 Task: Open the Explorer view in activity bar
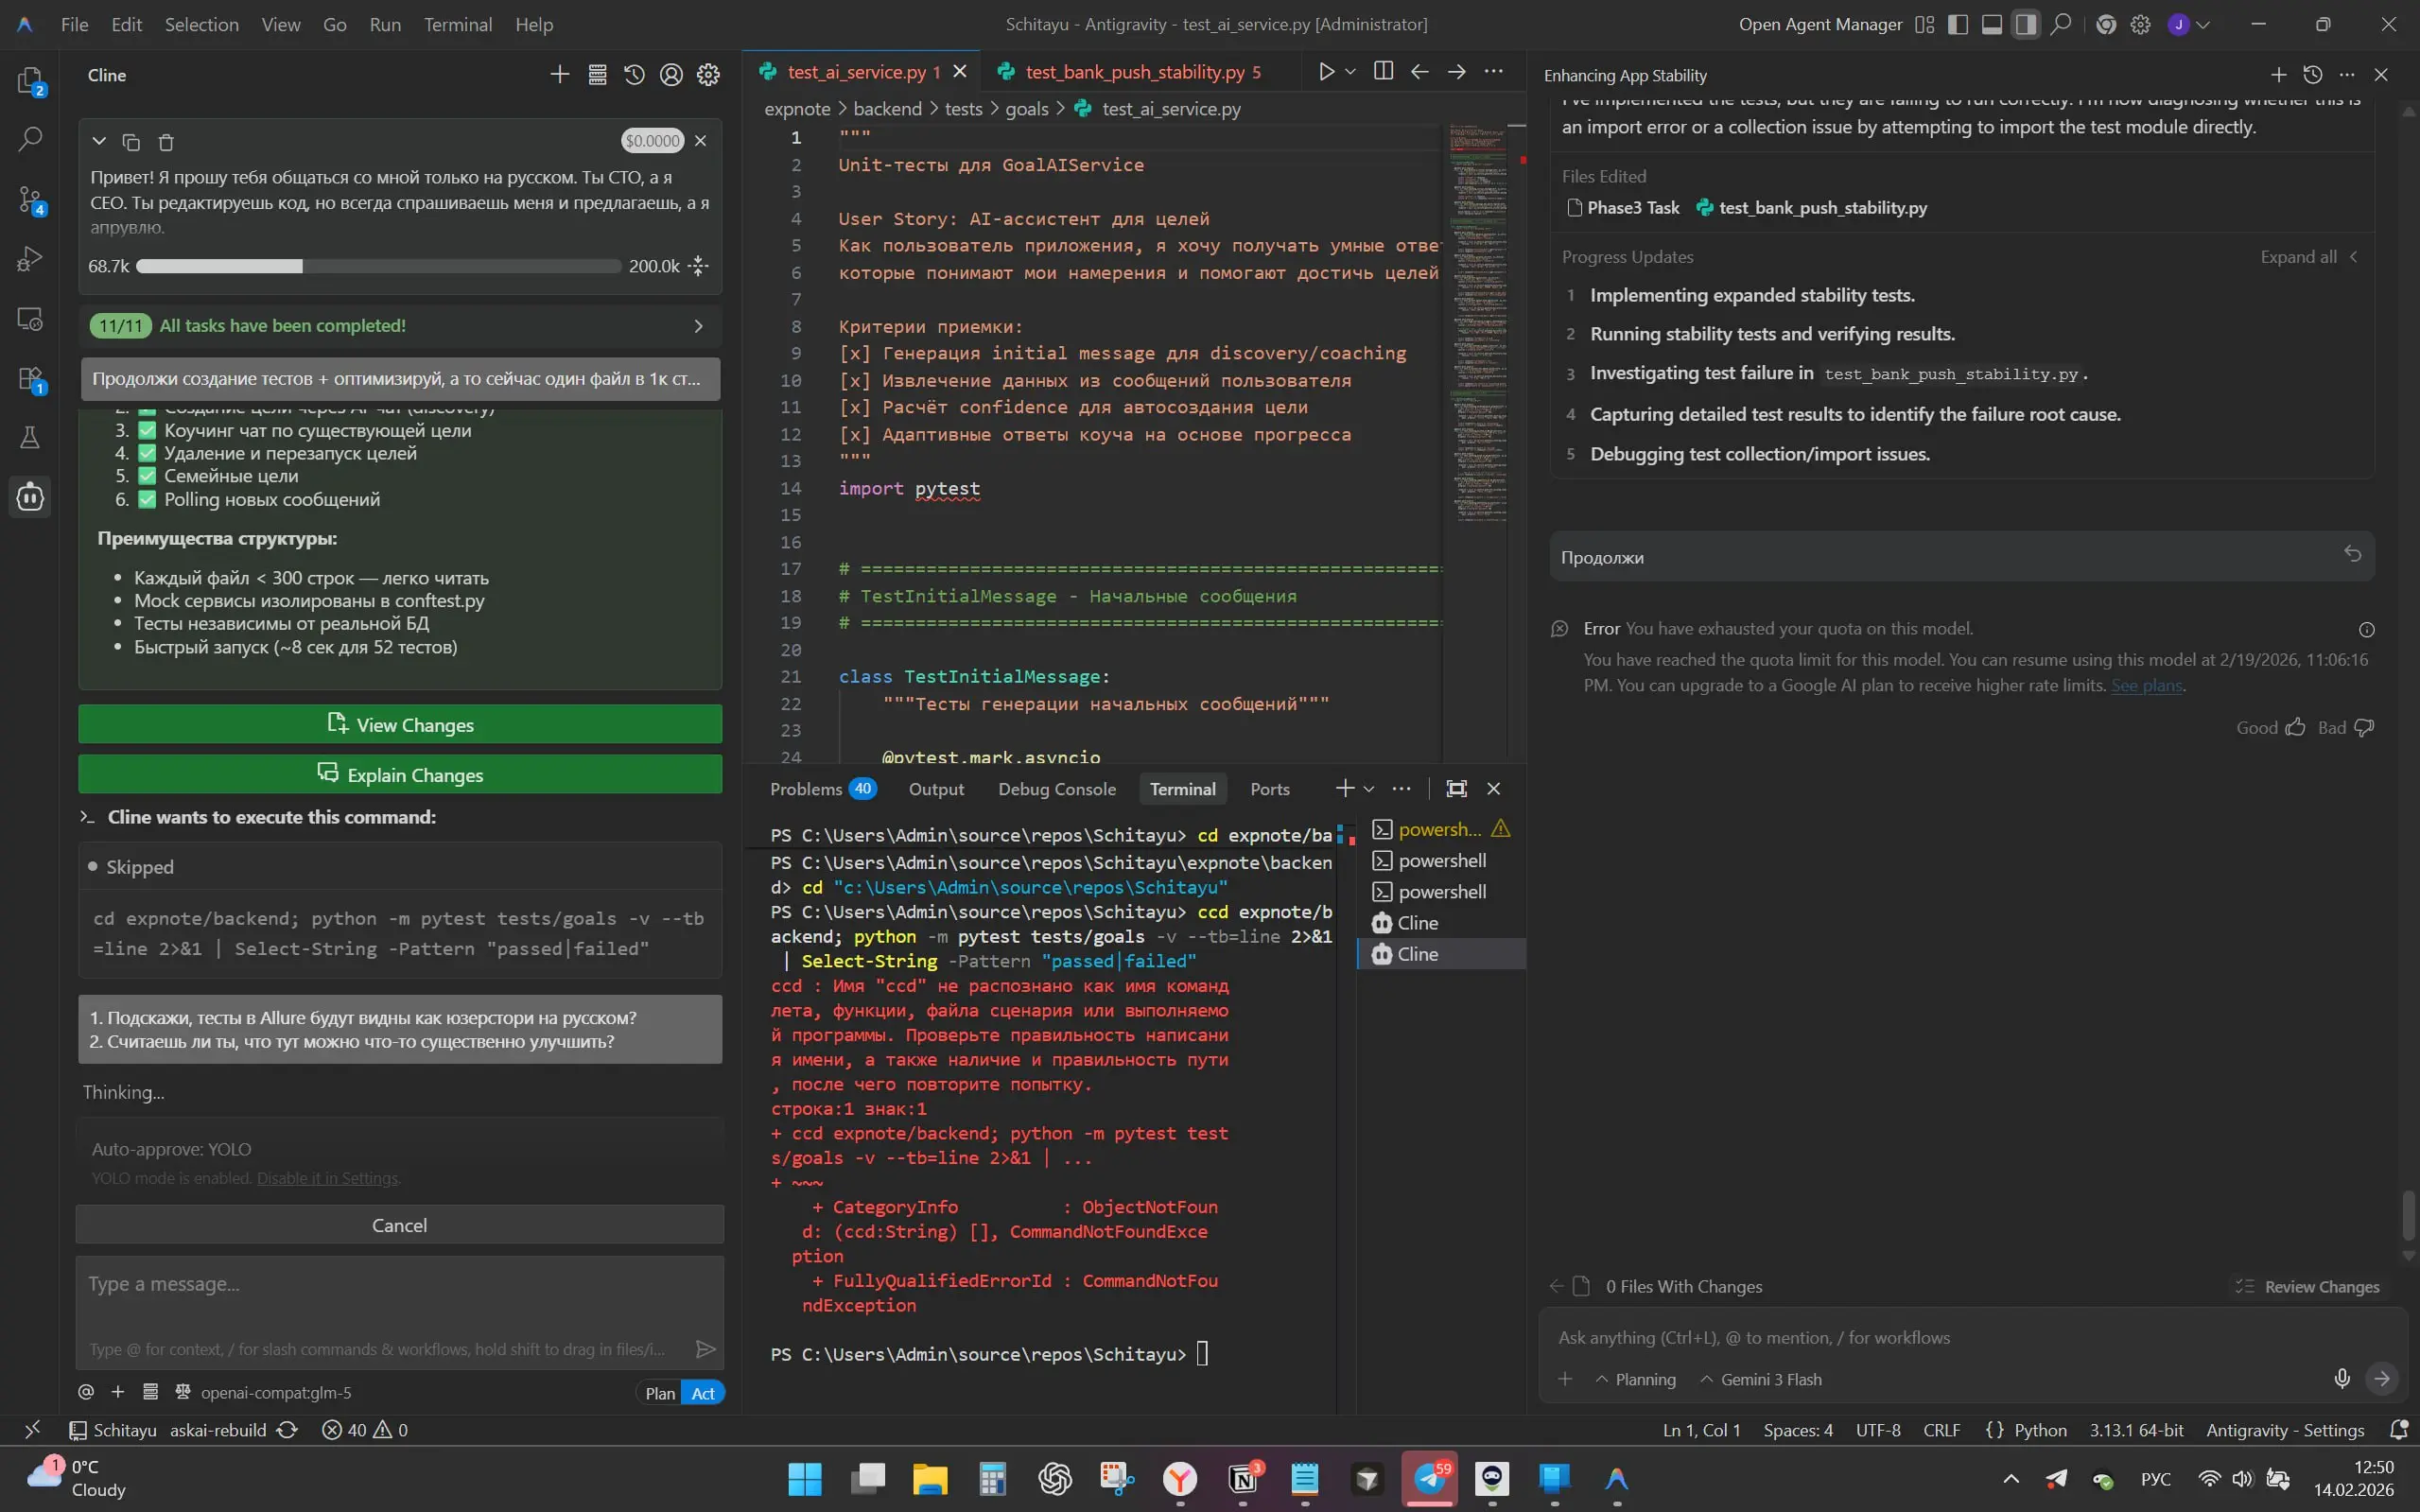[x=30, y=80]
